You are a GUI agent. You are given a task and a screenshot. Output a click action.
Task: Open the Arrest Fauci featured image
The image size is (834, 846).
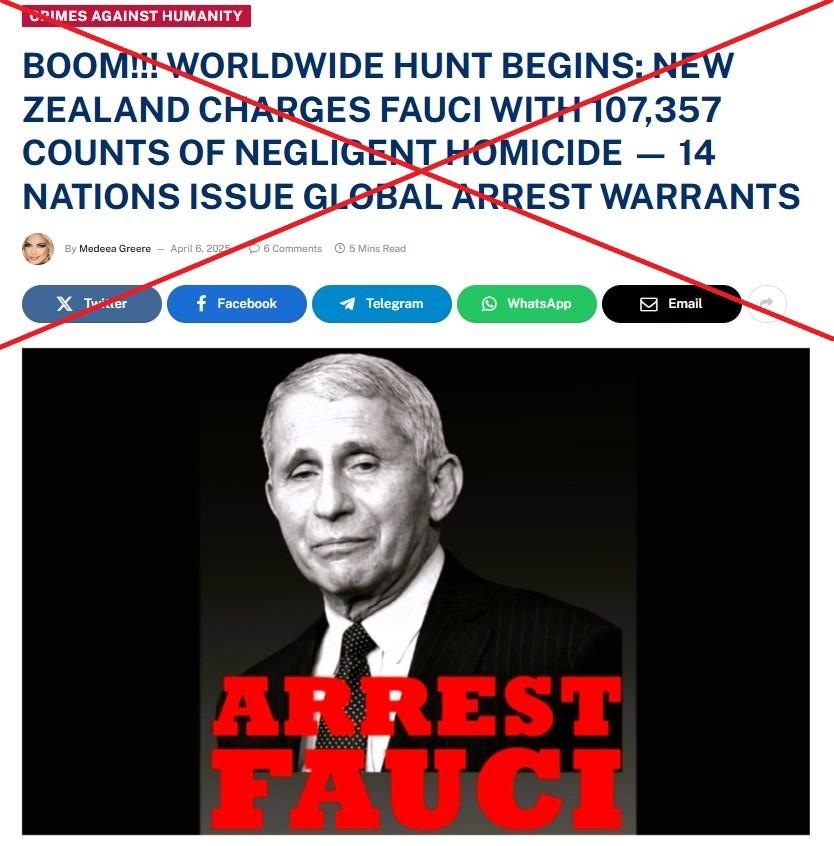point(416,591)
